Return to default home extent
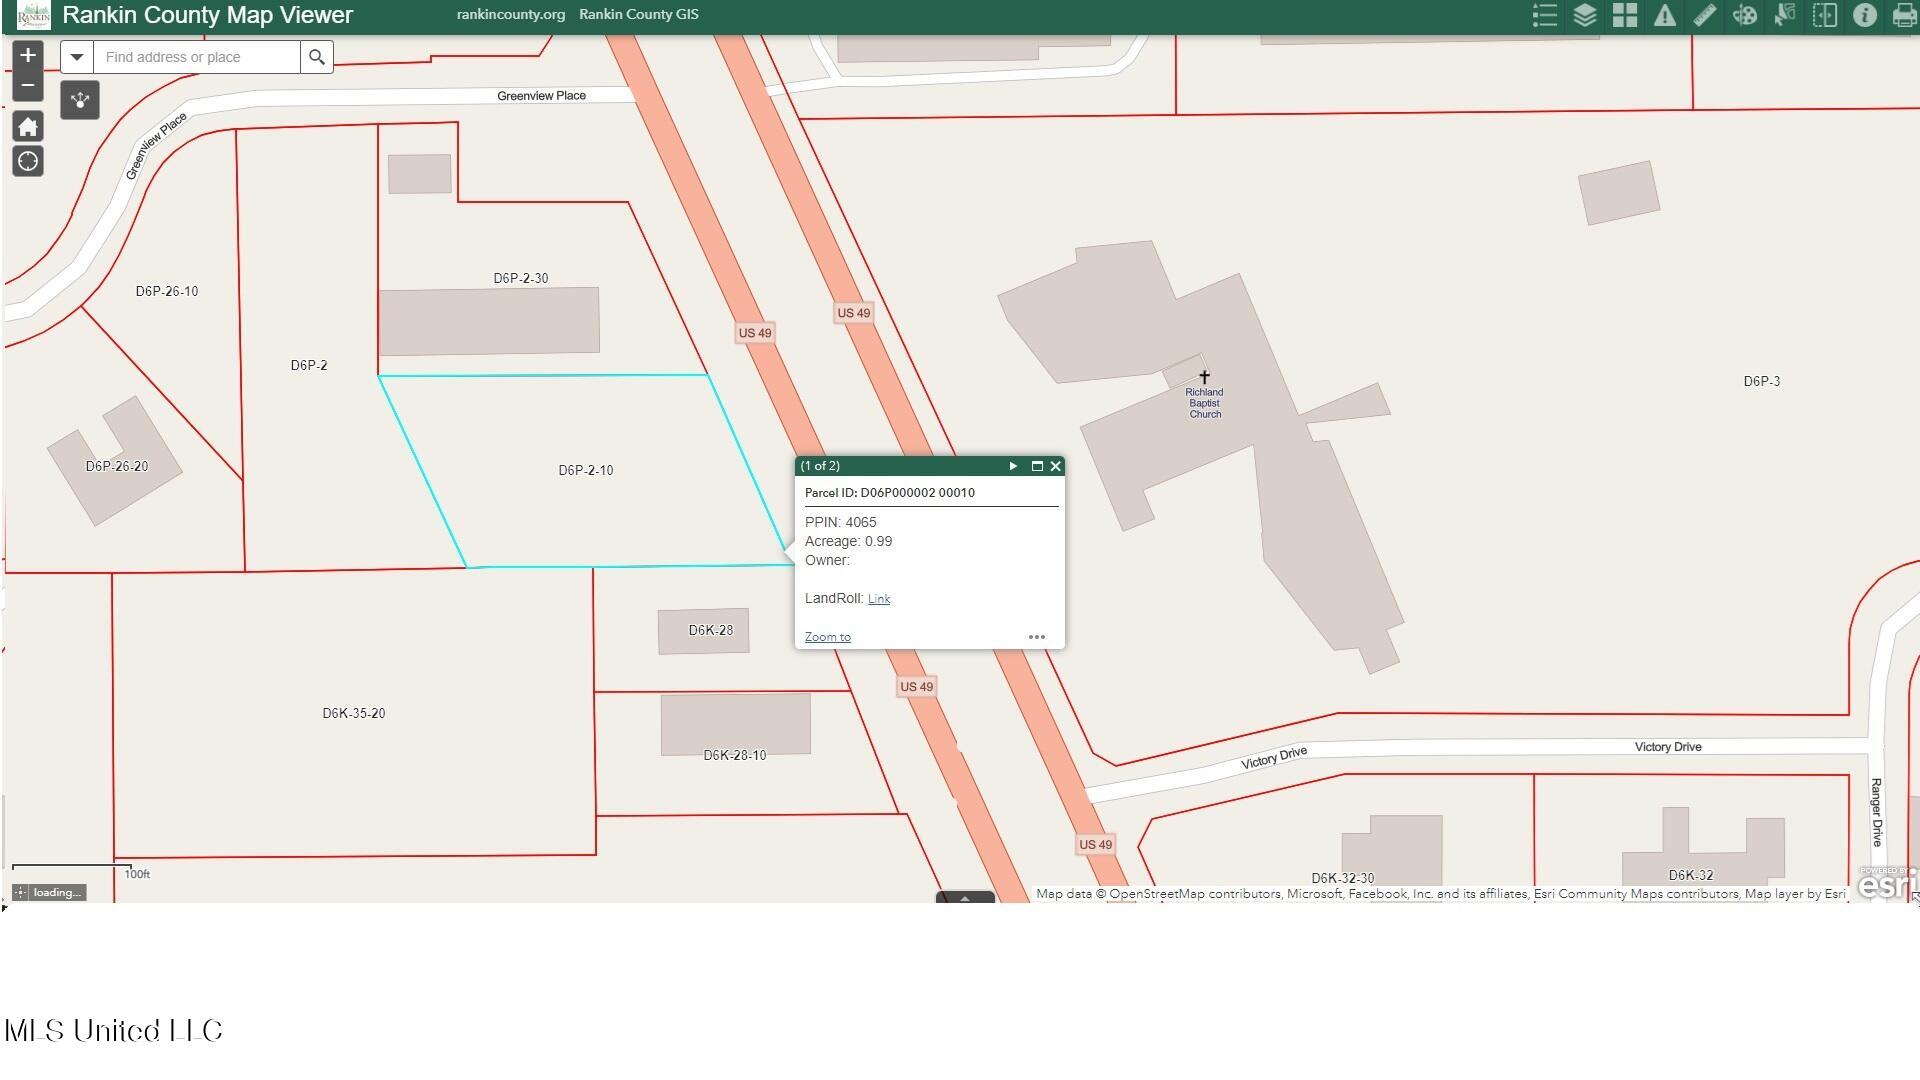This screenshot has height=1080, width=1920. [x=28, y=127]
